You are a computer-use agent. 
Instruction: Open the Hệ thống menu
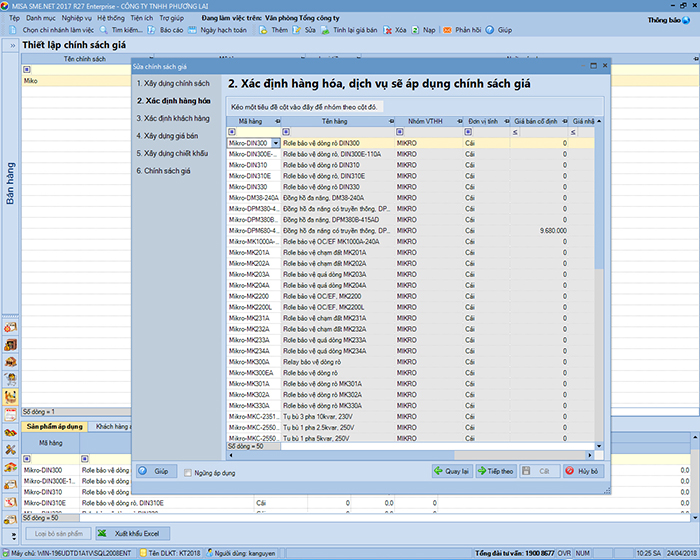click(111, 18)
